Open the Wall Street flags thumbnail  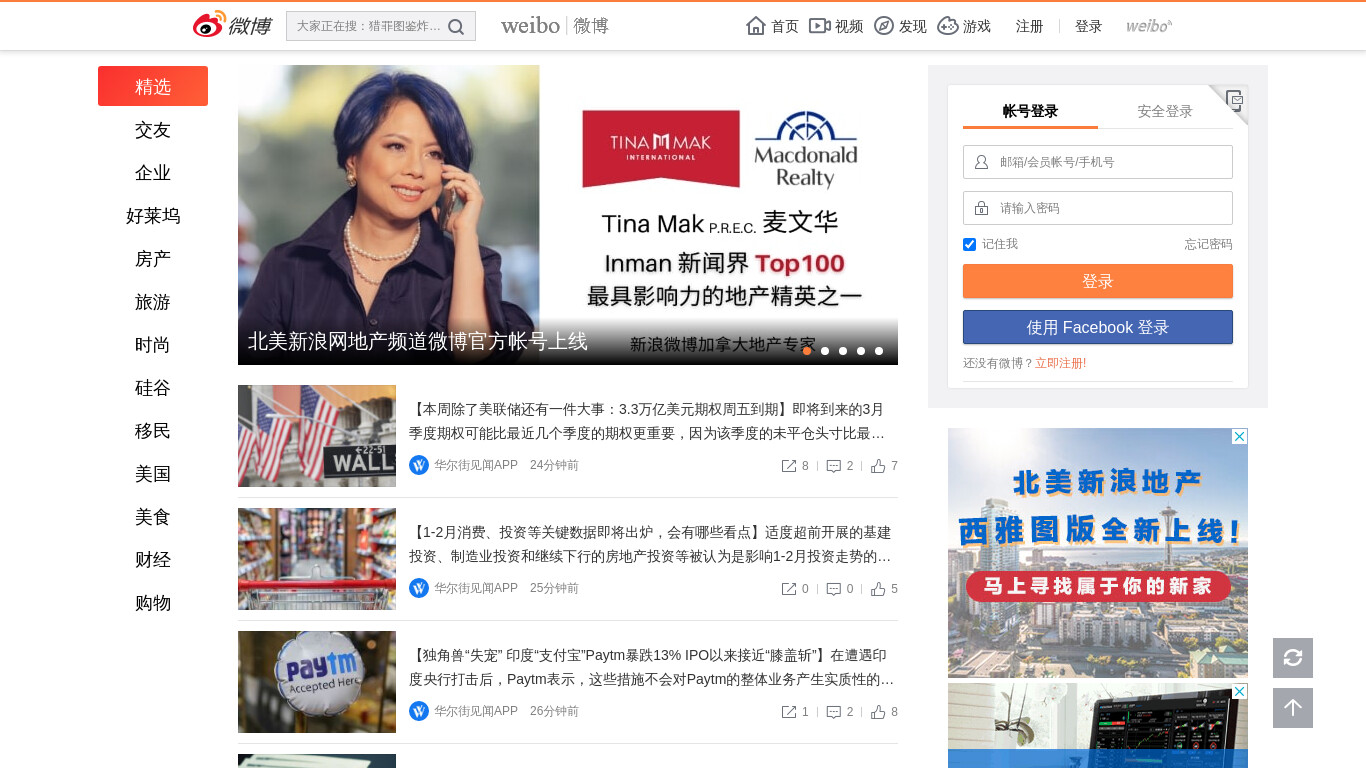click(317, 436)
